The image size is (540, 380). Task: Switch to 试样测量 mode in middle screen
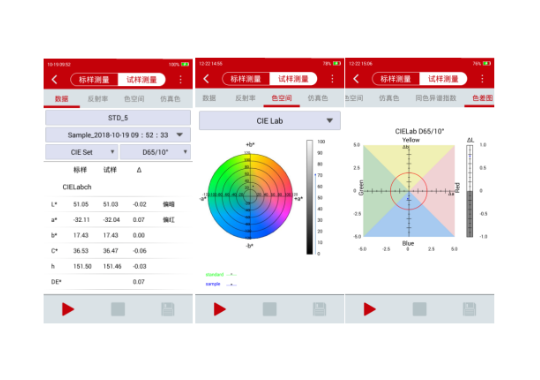coord(293,79)
